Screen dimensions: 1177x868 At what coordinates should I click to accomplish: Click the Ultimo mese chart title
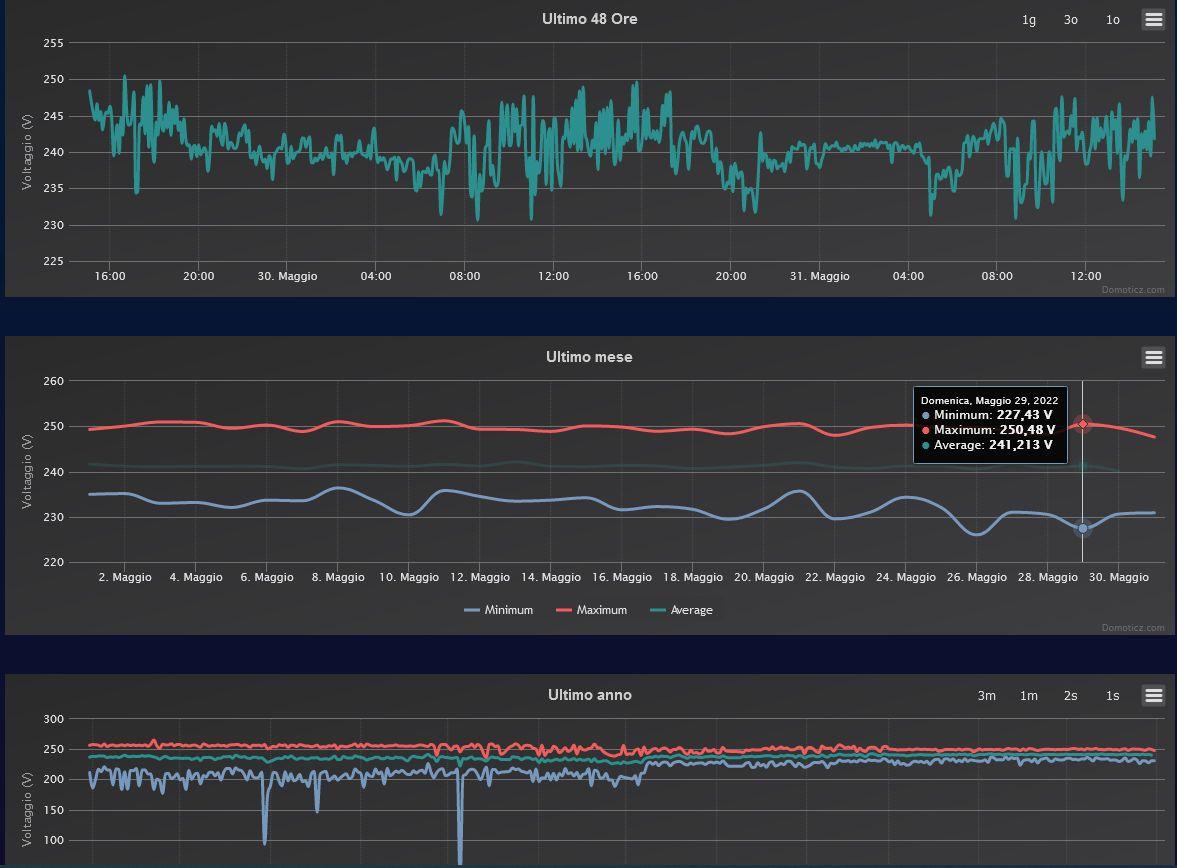click(589, 357)
